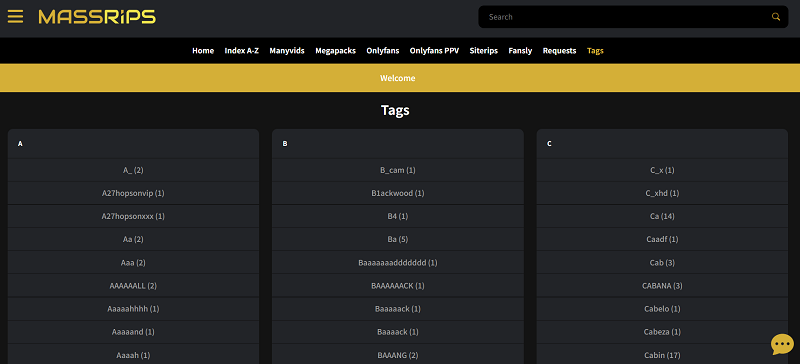Viewport: 800px width, 364px height.
Task: Open the Ba (5) tag
Action: click(397, 239)
